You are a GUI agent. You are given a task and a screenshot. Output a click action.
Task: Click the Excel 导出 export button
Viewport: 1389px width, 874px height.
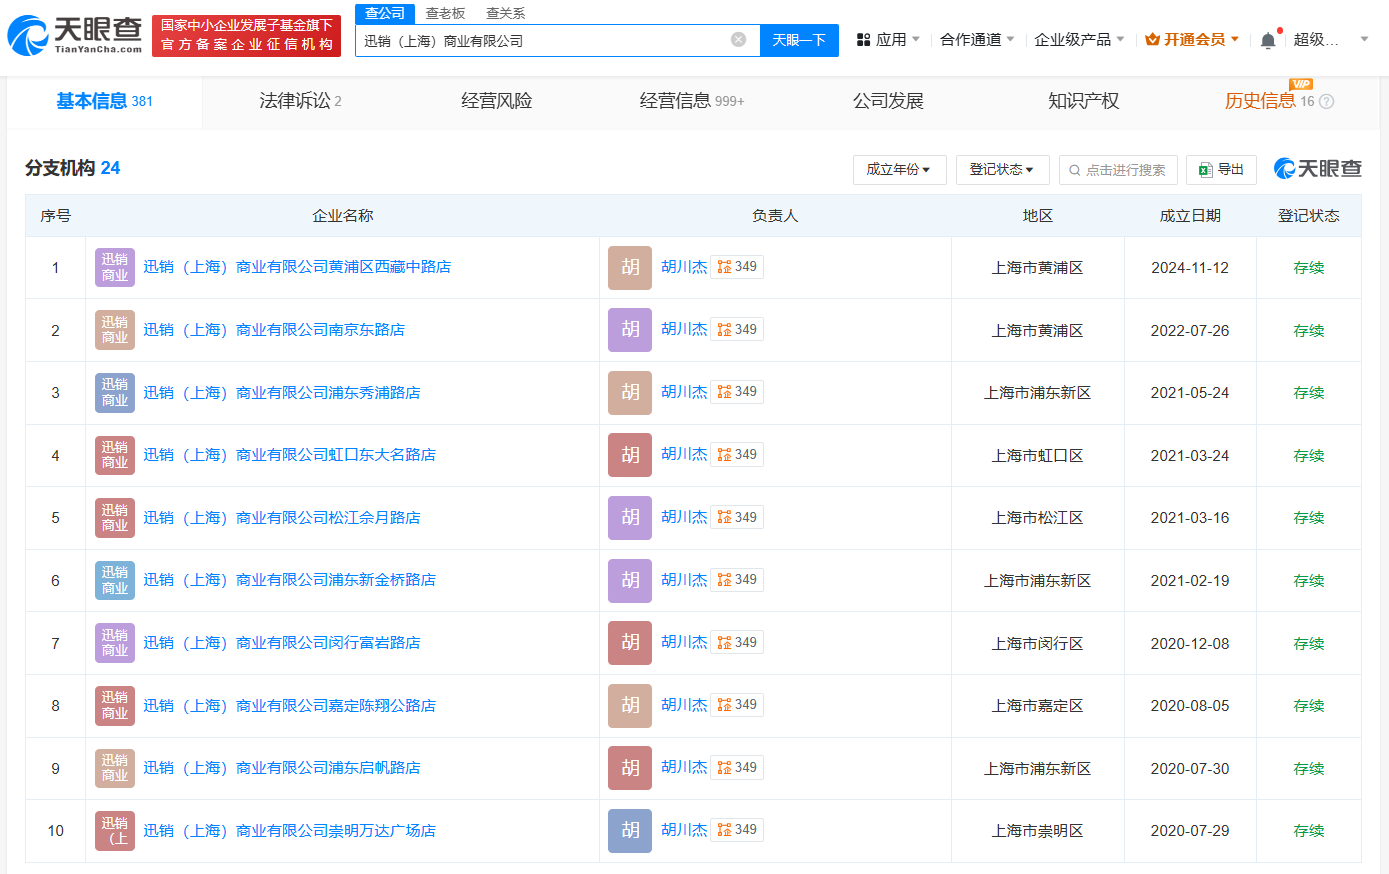coord(1221,170)
